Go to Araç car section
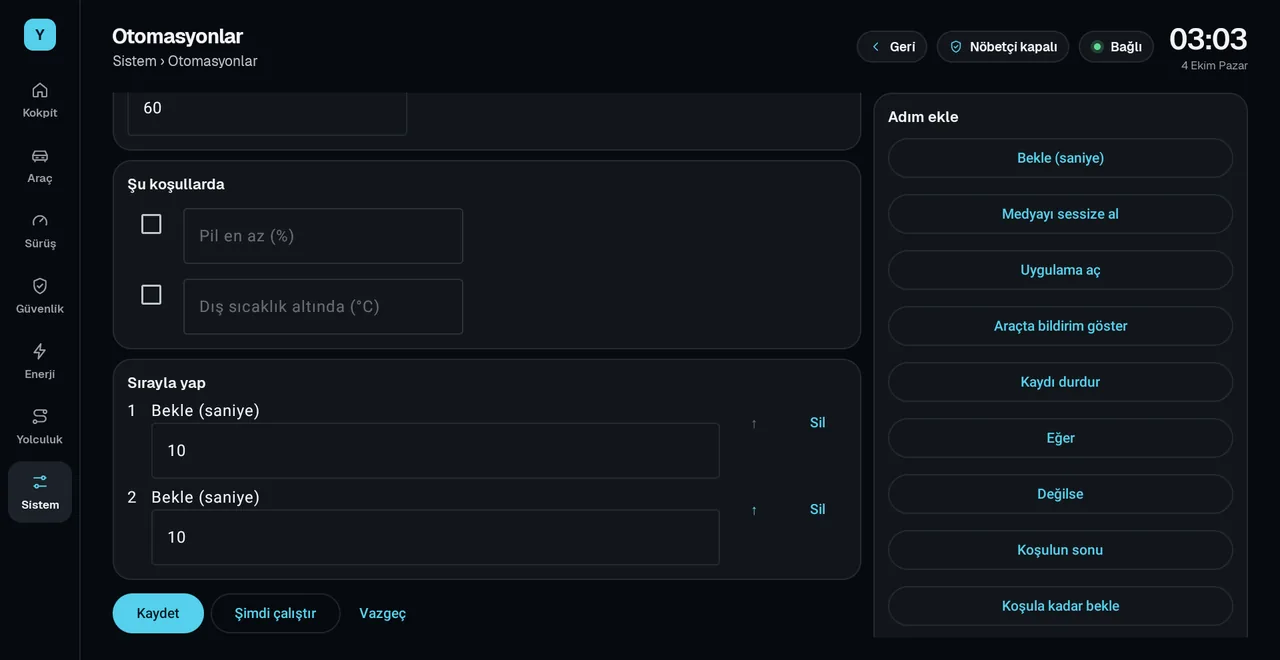1280x660 pixels. click(x=40, y=165)
